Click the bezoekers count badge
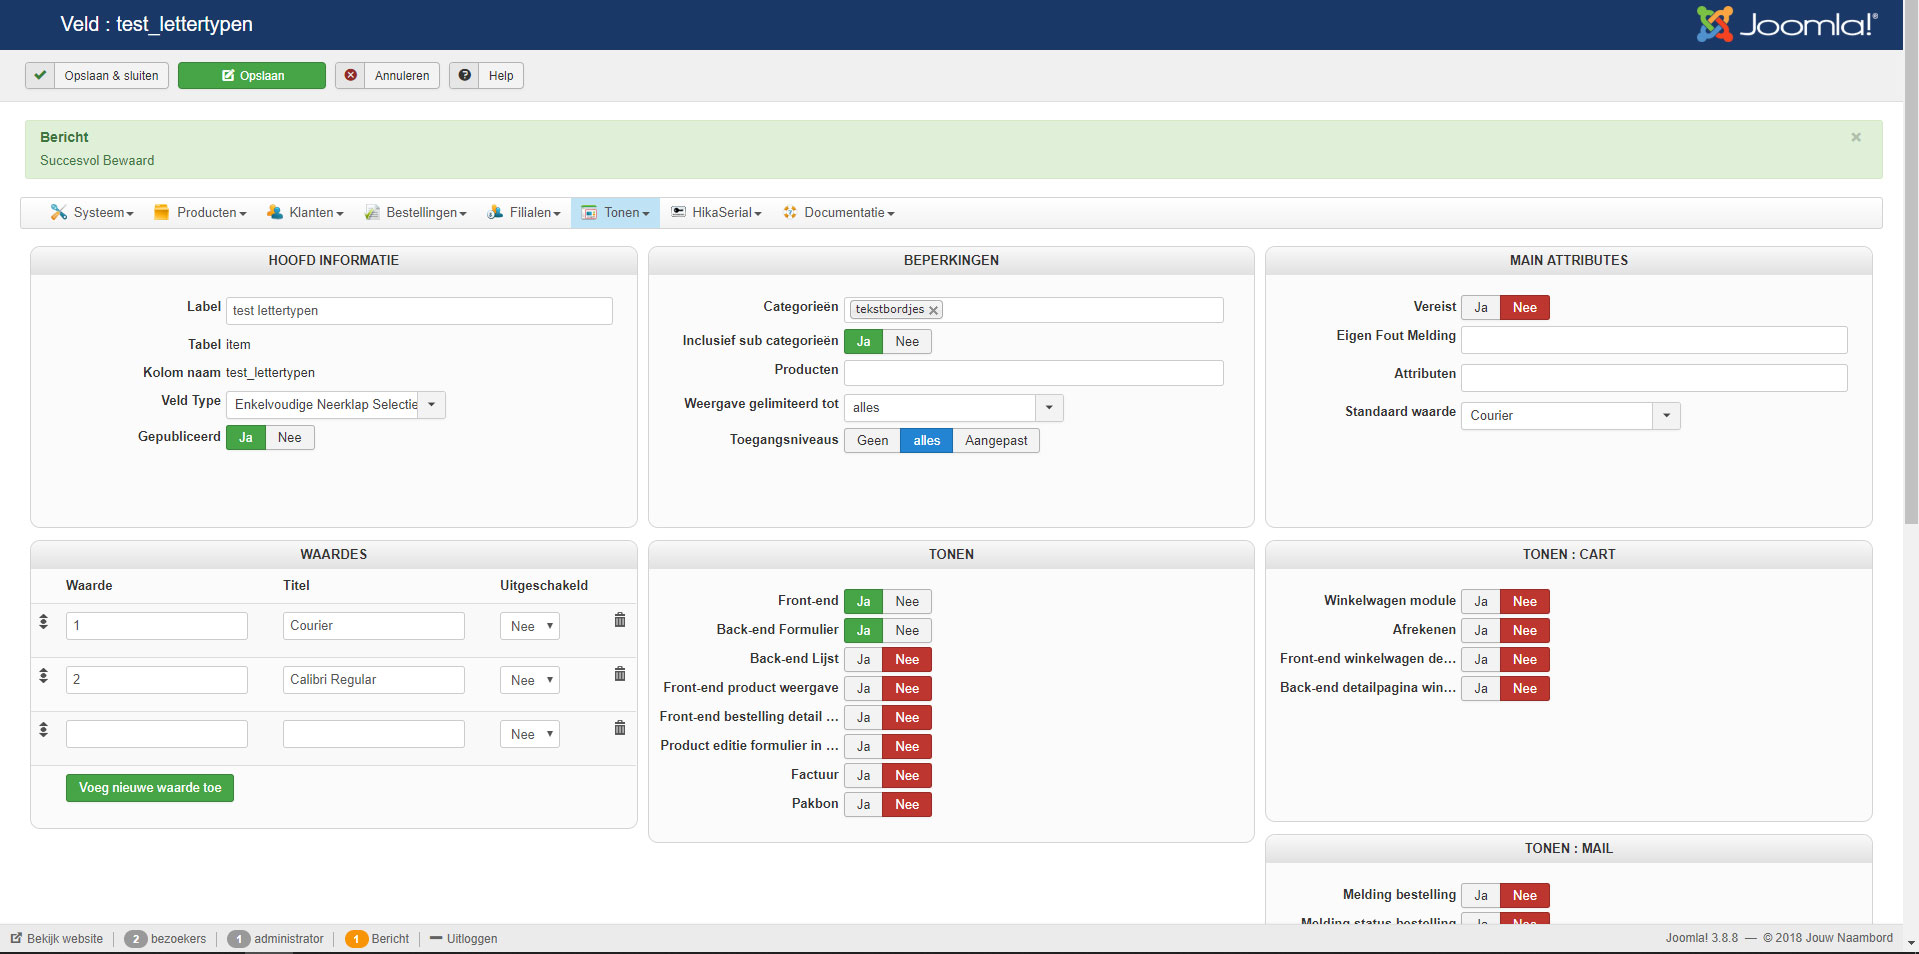The width and height of the screenshot is (1919, 954). click(136, 939)
